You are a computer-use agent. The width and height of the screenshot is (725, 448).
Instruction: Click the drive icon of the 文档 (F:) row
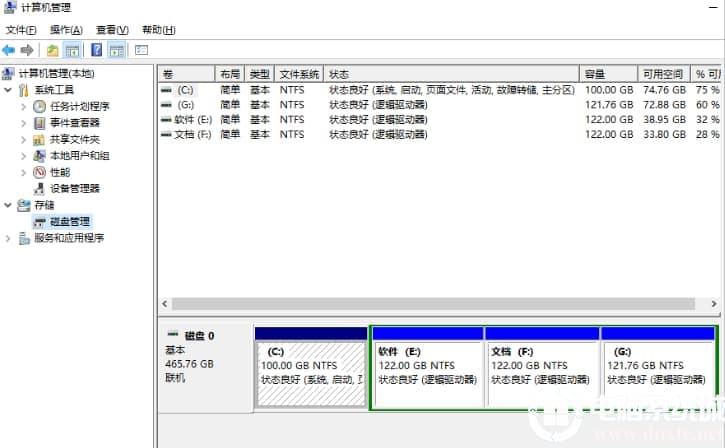tap(166, 135)
